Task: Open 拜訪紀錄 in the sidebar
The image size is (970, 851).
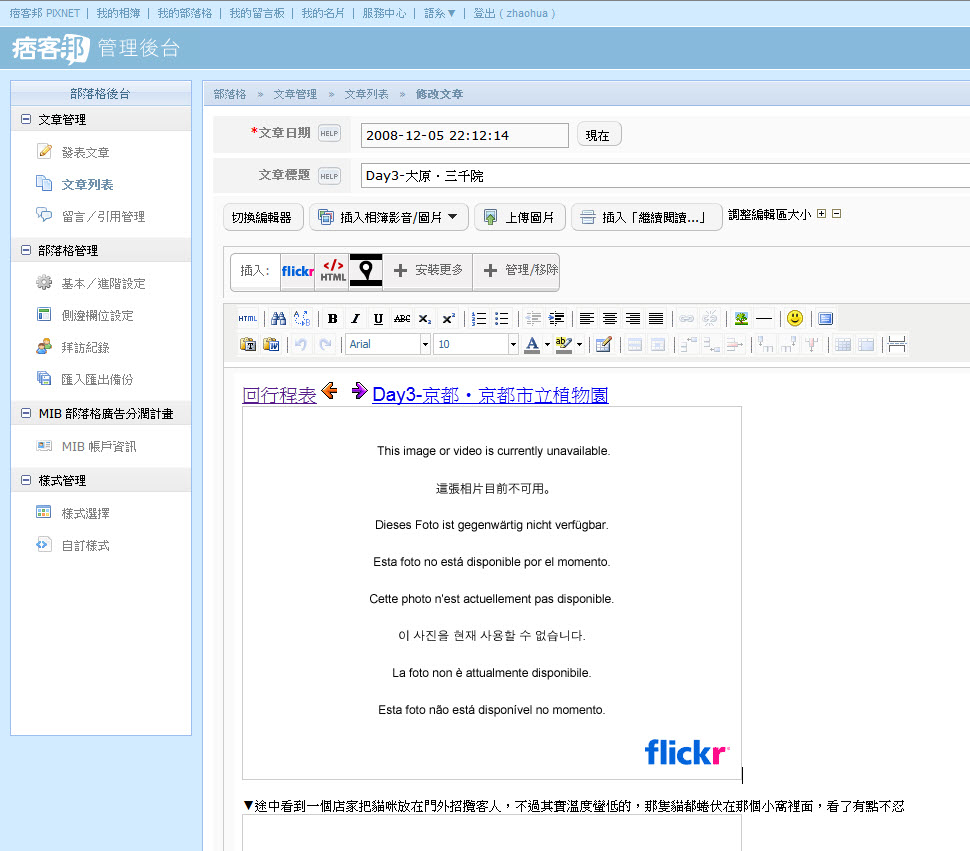Action: pyautogui.click(x=85, y=348)
